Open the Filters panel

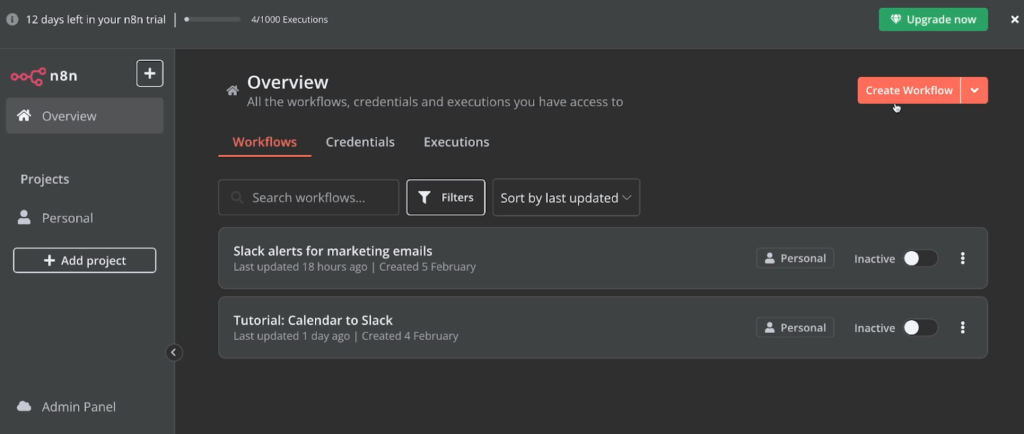point(446,198)
